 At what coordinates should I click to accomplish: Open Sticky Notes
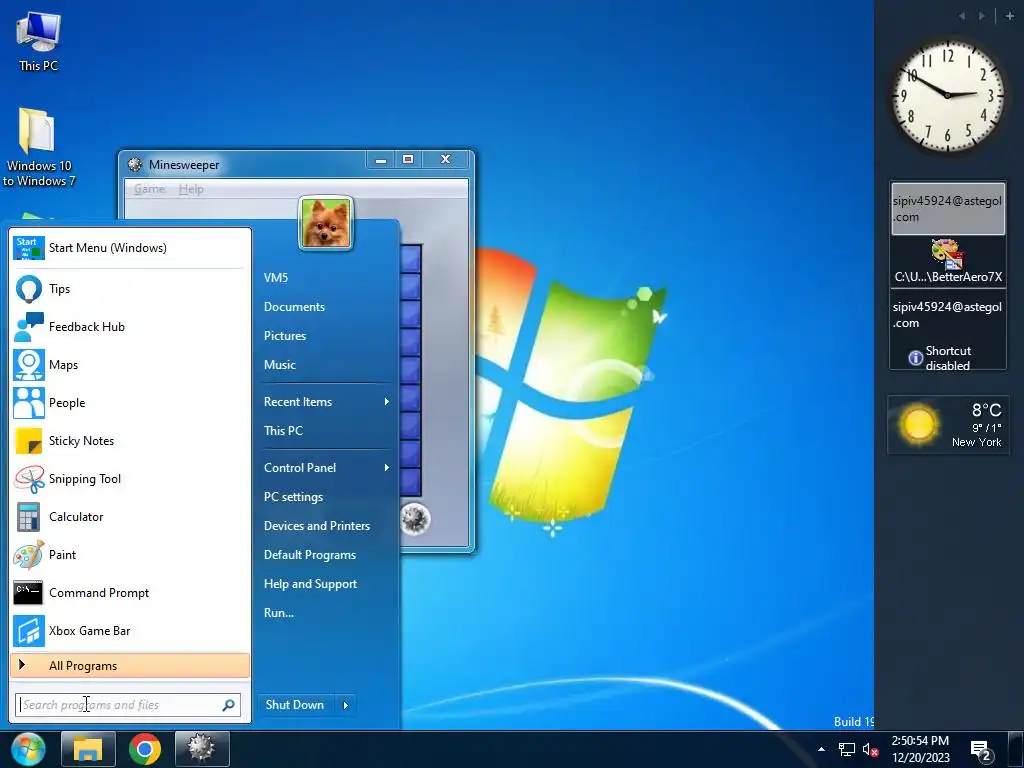130,441
